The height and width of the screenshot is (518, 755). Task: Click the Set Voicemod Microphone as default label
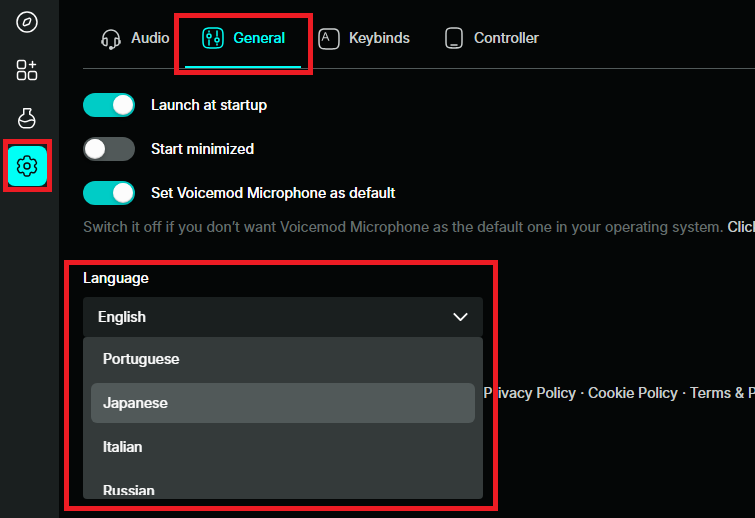point(273,193)
